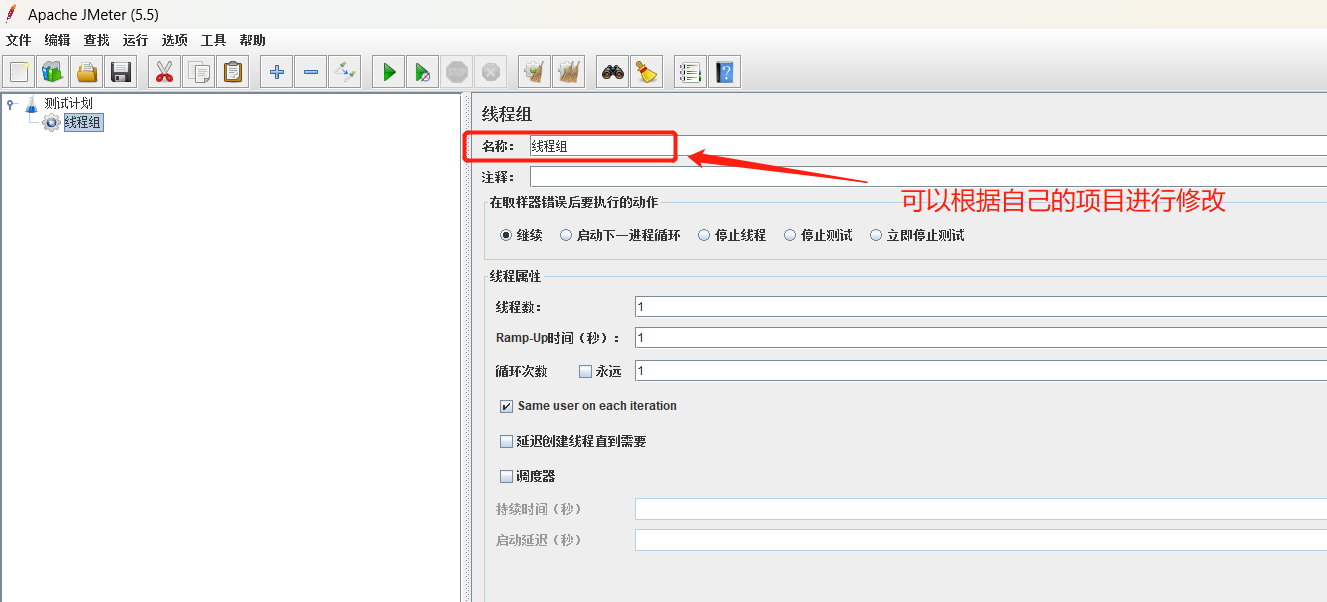This screenshot has width=1327, height=602.
Task: Collapse all nodes with minus icon
Action: tap(311, 72)
